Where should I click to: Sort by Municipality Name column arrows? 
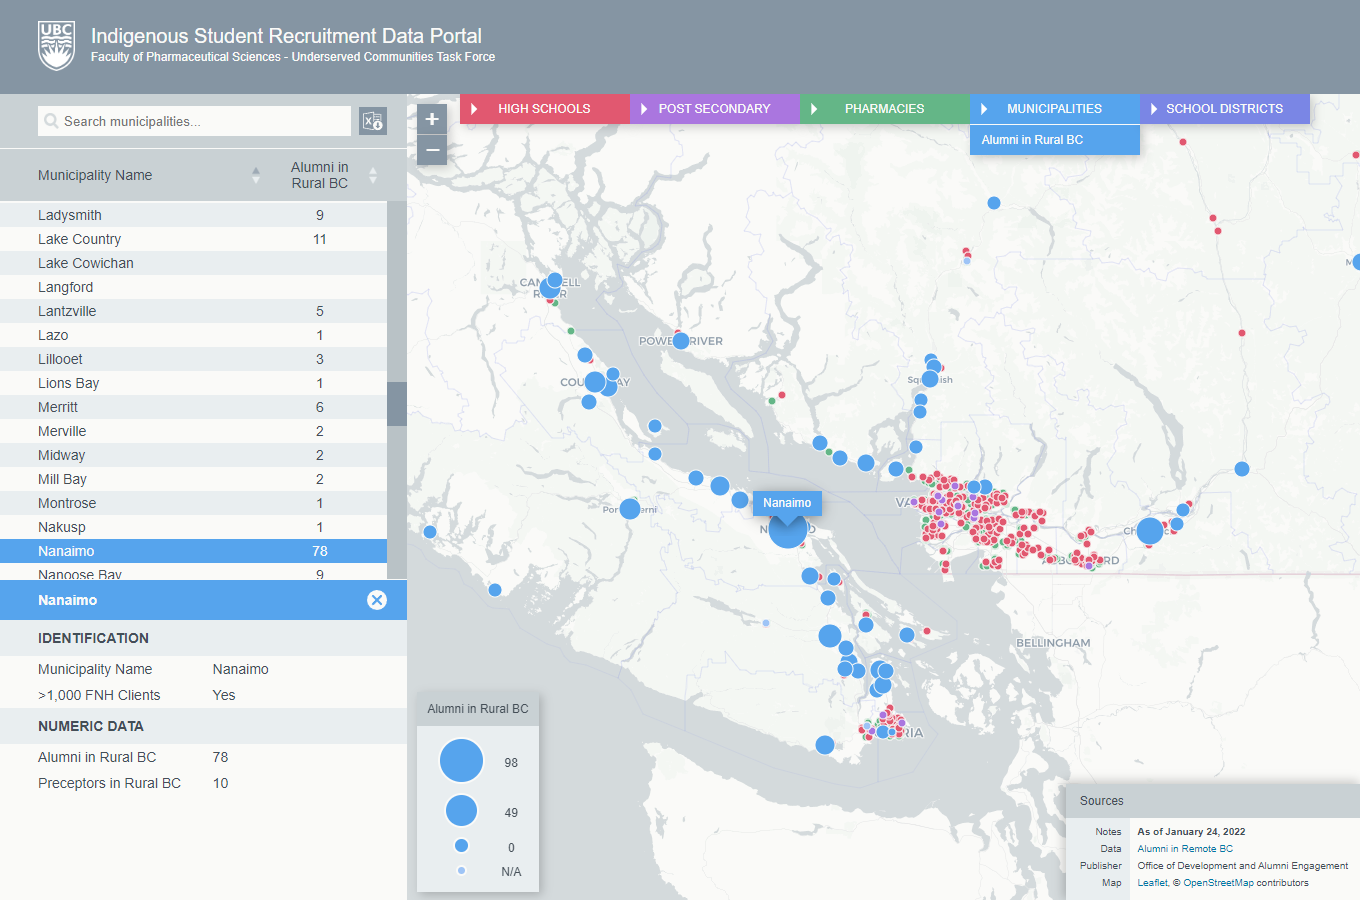coord(256,175)
